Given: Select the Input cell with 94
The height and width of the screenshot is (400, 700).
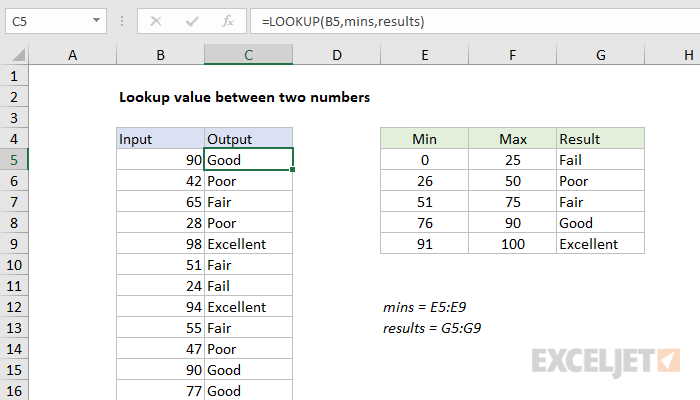Looking at the screenshot, I should (x=160, y=307).
